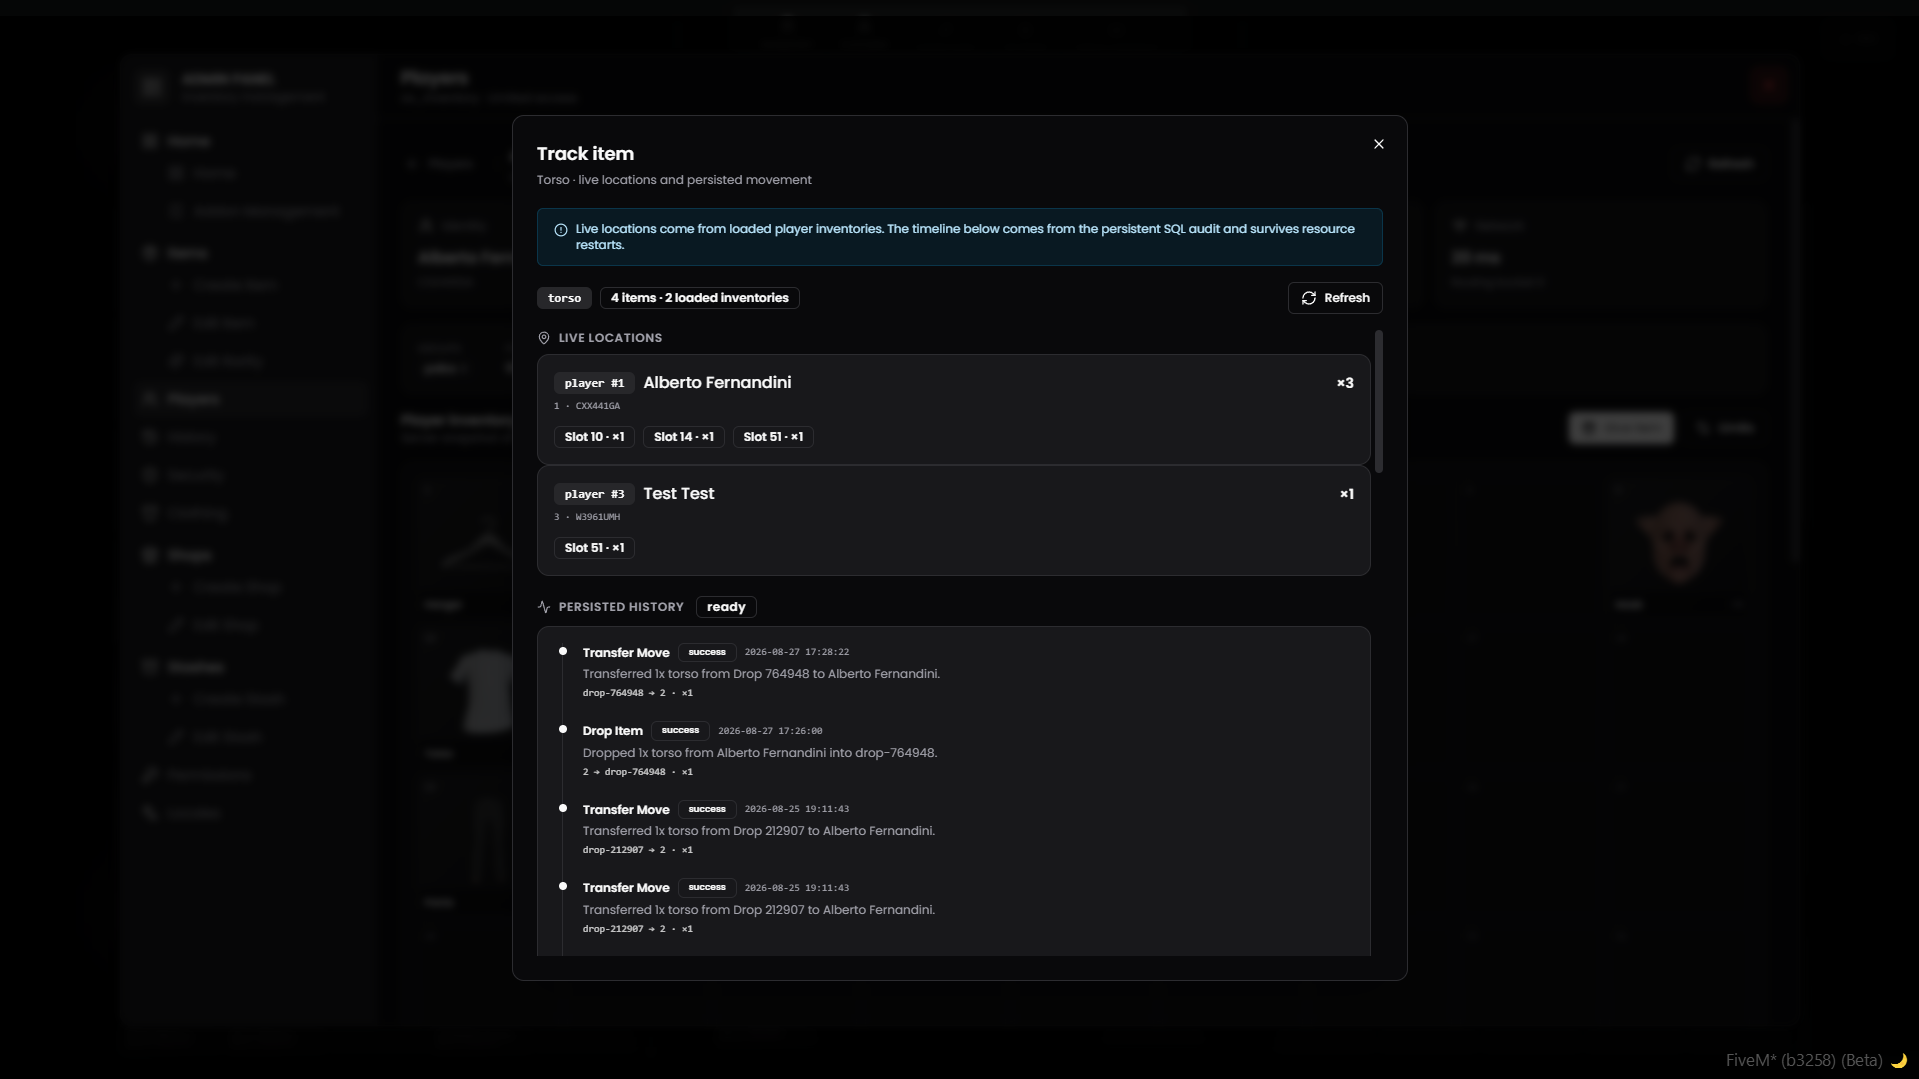Click the ×3 count for Alberto Fernandini
The height and width of the screenshot is (1079, 1919).
[1345, 383]
